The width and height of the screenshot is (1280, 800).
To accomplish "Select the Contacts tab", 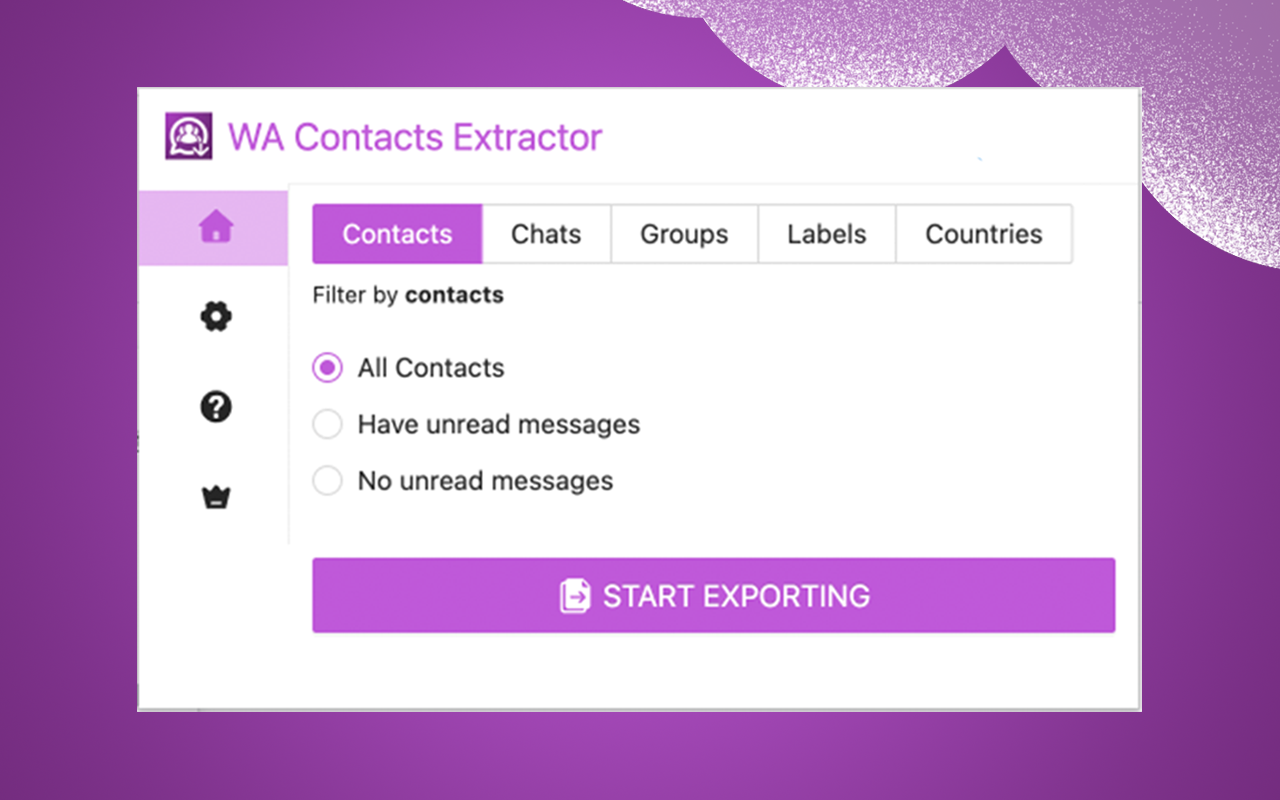I will point(397,233).
